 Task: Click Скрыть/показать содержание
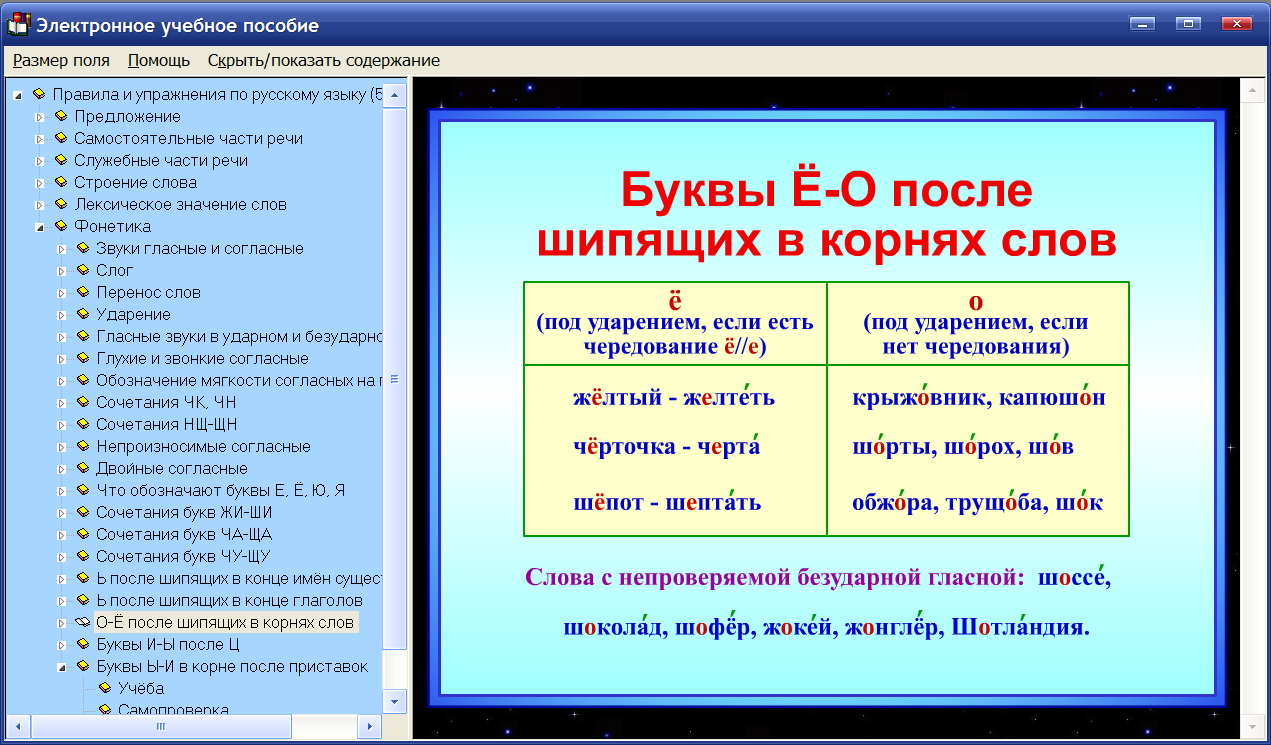click(322, 60)
